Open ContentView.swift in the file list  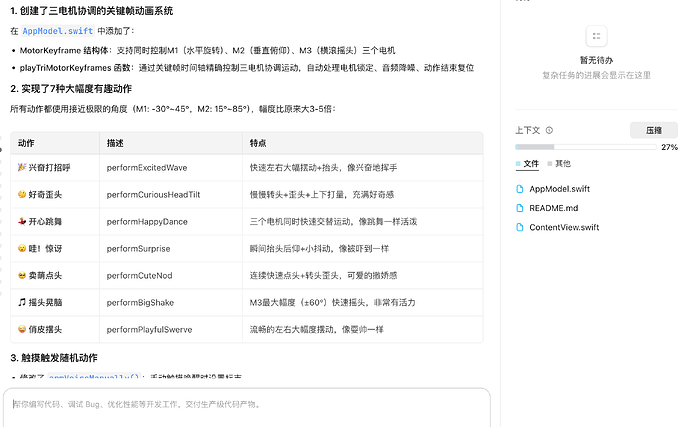tap(564, 227)
